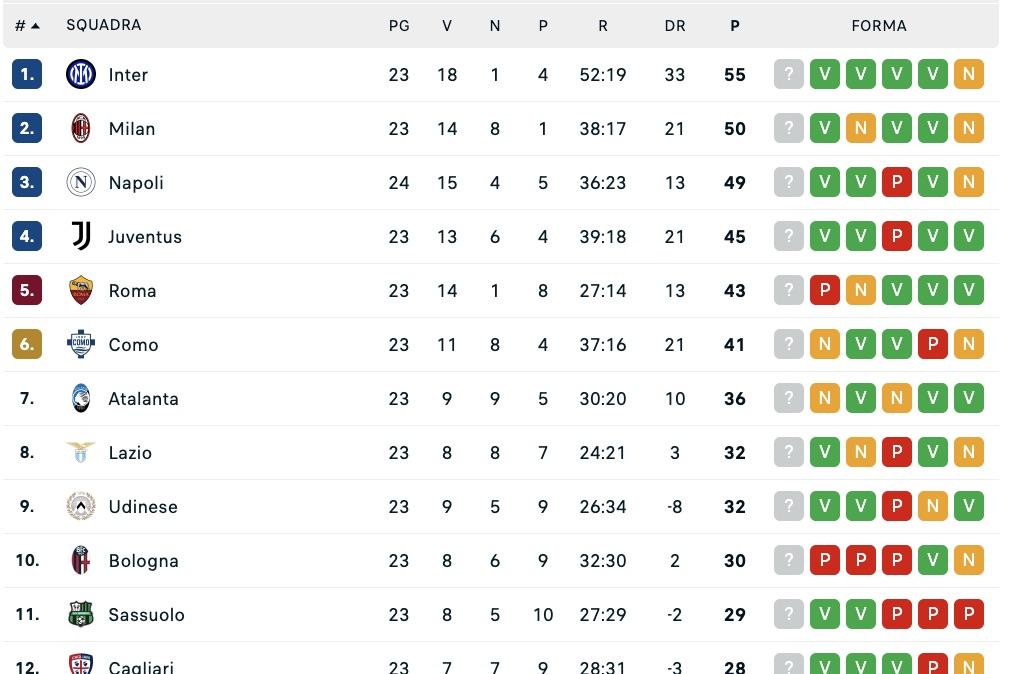This screenshot has width=1012, height=674.
Task: Click the Como club crest
Action: 80,344
